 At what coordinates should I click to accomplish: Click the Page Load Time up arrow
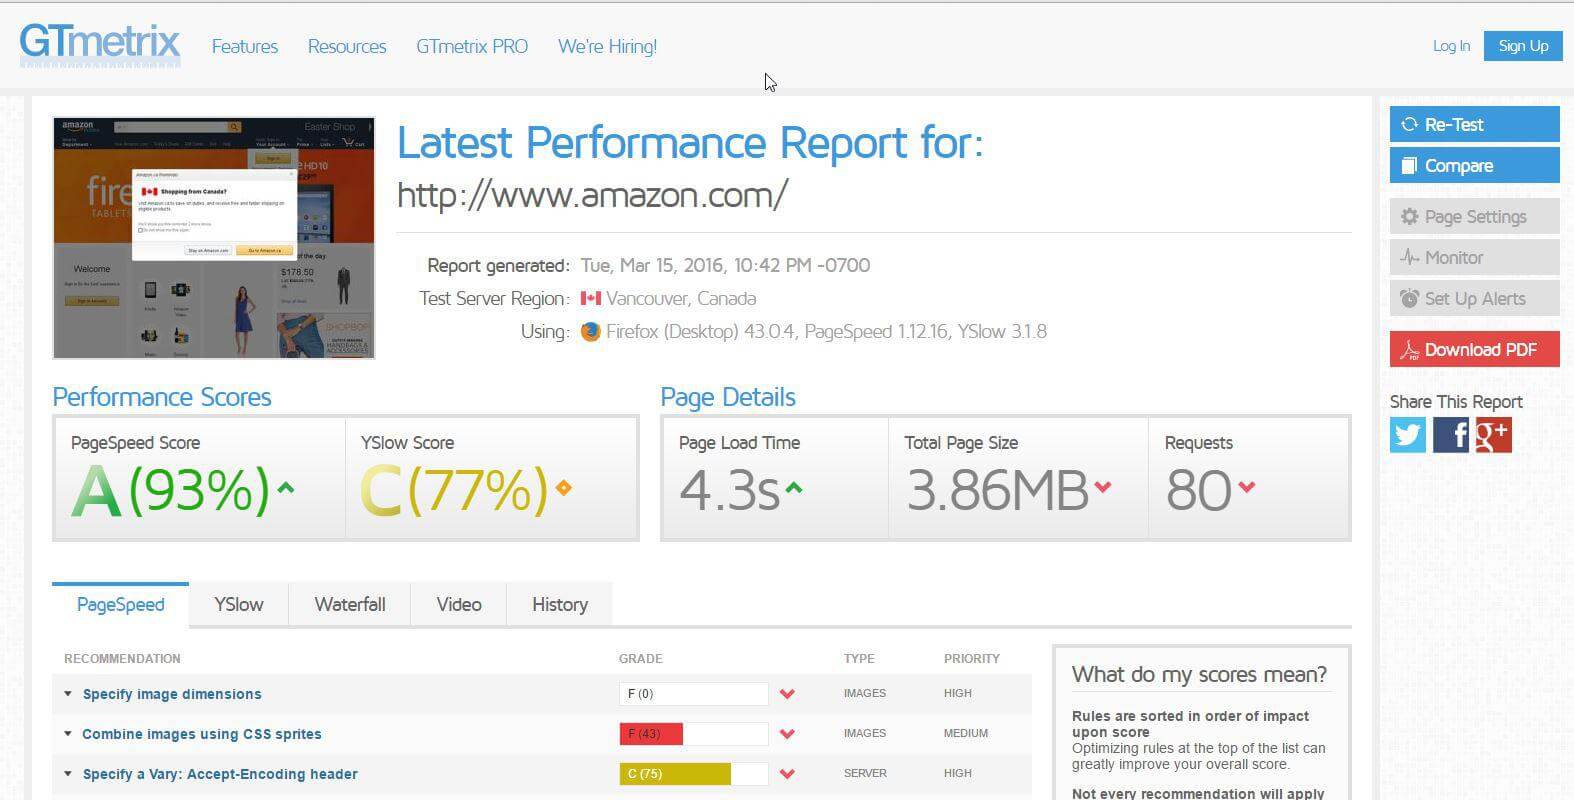[x=793, y=488]
